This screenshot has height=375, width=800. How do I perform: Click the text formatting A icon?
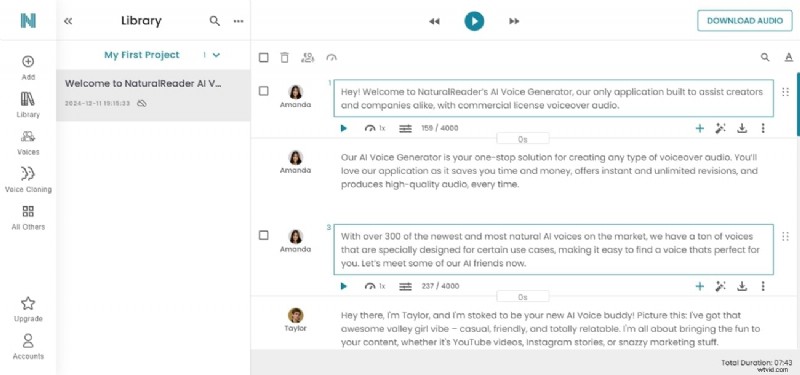point(789,57)
